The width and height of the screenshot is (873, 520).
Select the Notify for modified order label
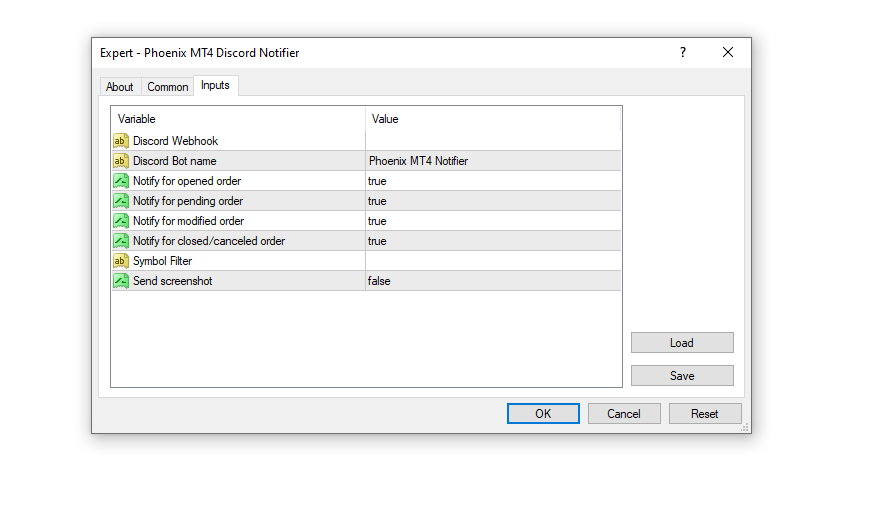189,221
